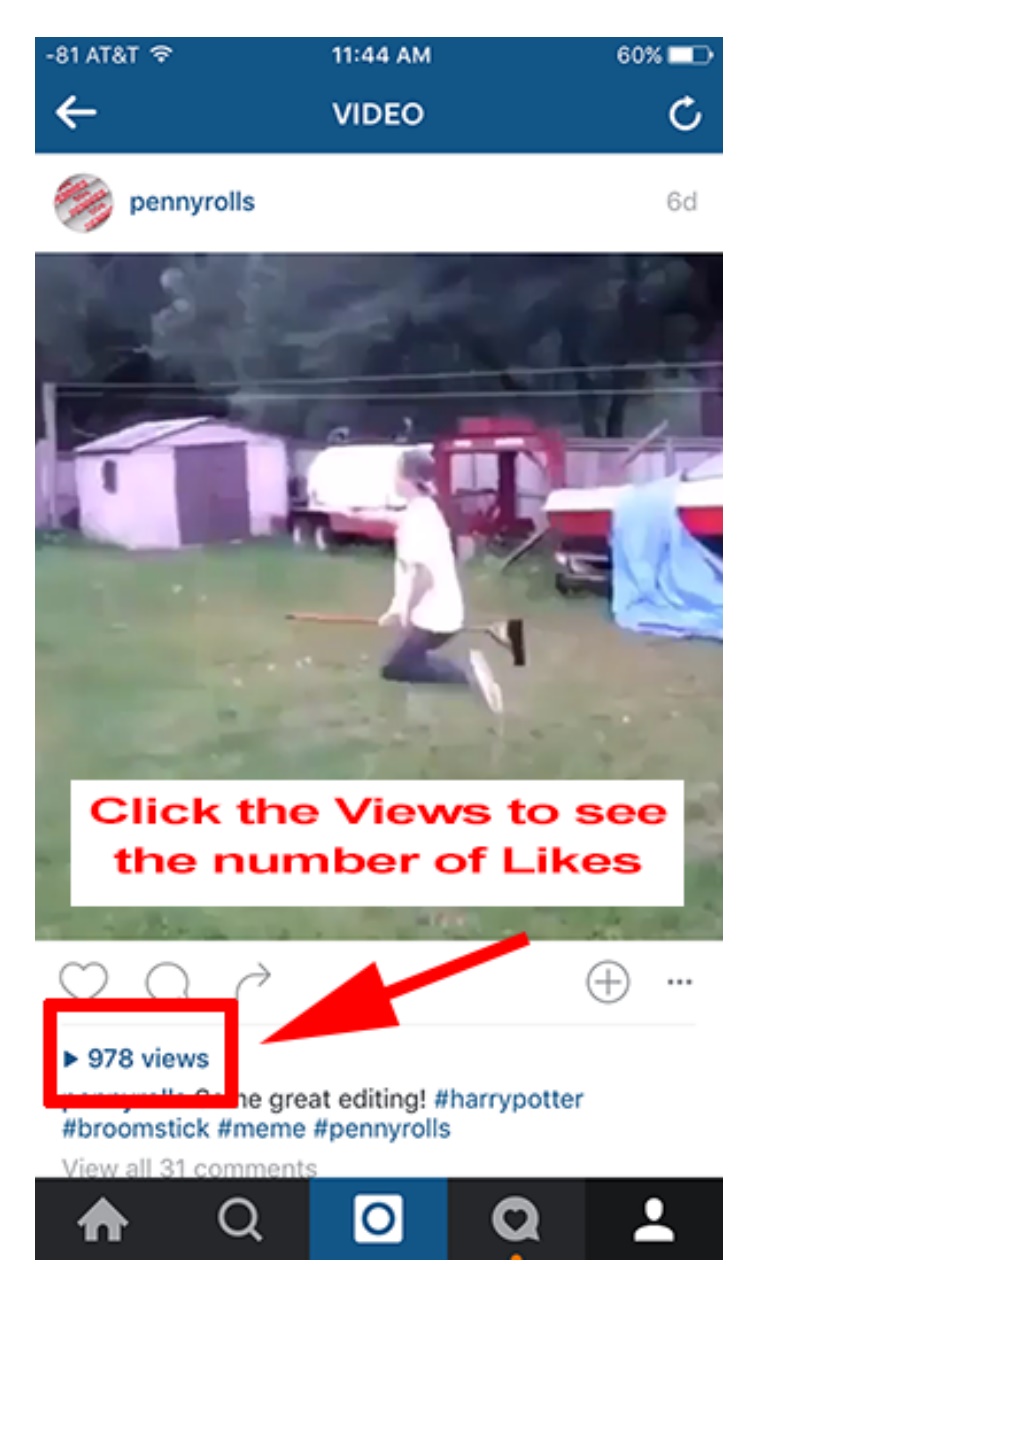Tap pennyrolls profile picture

[x=83, y=202]
